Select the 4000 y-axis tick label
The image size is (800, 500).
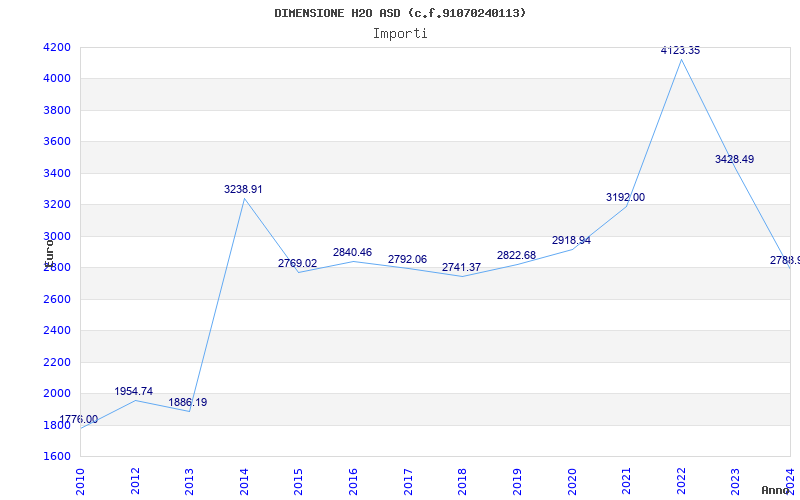[55, 79]
